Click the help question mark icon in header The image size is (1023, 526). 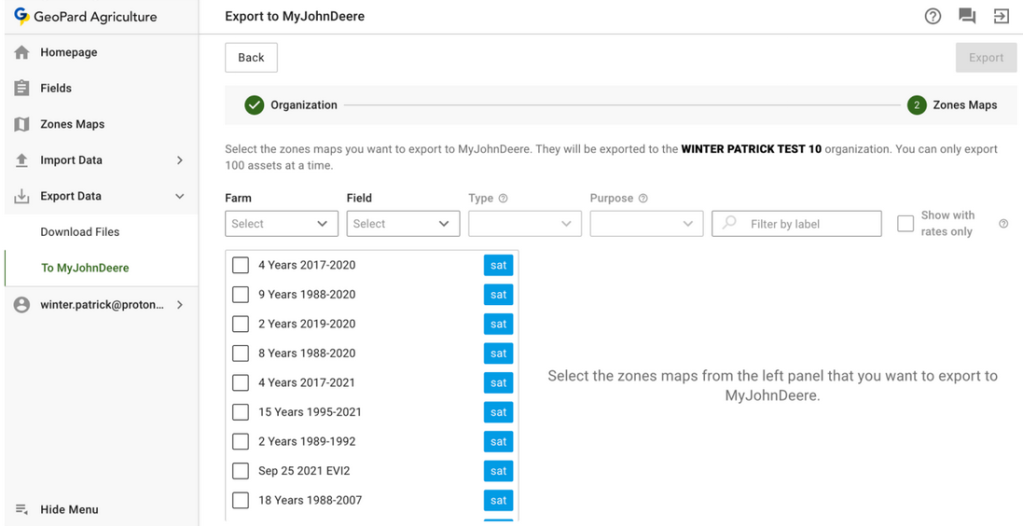pos(932,16)
